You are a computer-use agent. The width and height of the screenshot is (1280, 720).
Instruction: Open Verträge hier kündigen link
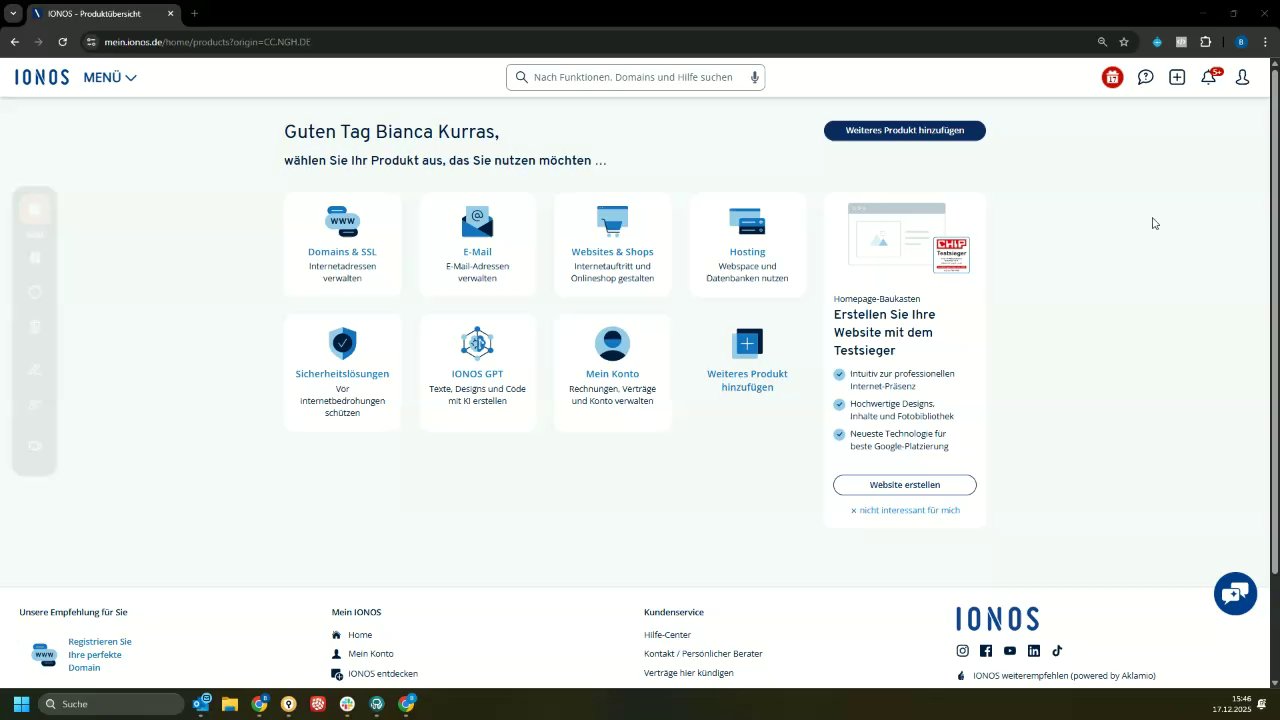click(689, 673)
